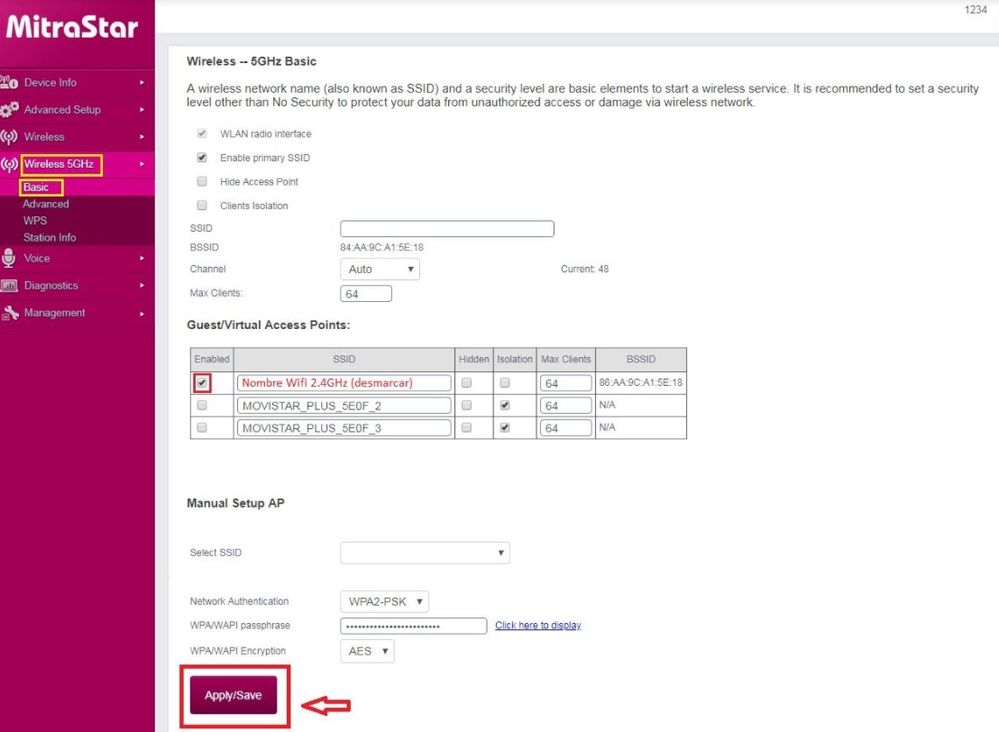Open the Channel Auto dropdown

point(379,269)
